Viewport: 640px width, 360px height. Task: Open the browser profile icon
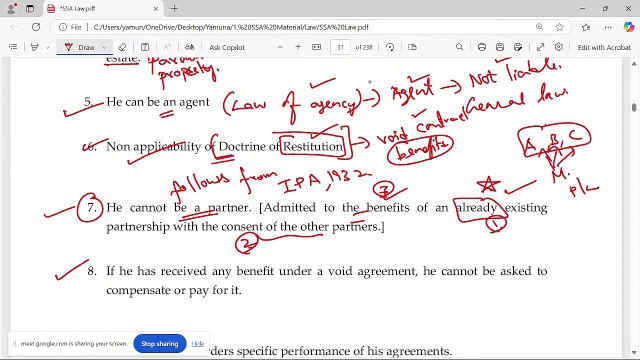click(11, 8)
